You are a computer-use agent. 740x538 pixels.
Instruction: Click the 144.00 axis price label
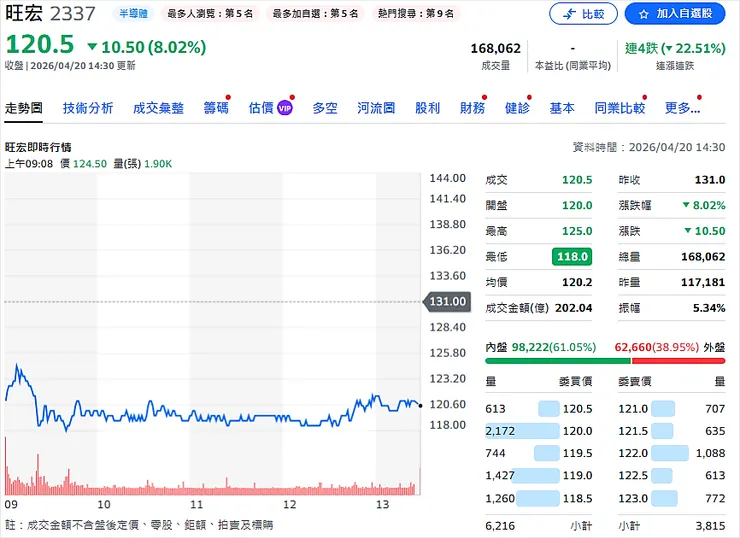click(x=447, y=178)
